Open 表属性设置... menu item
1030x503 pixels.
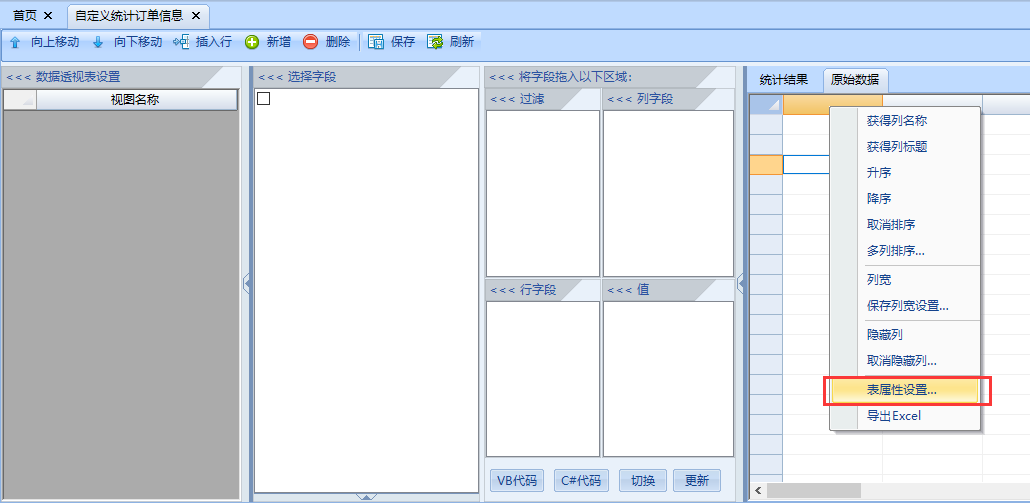coord(907,390)
